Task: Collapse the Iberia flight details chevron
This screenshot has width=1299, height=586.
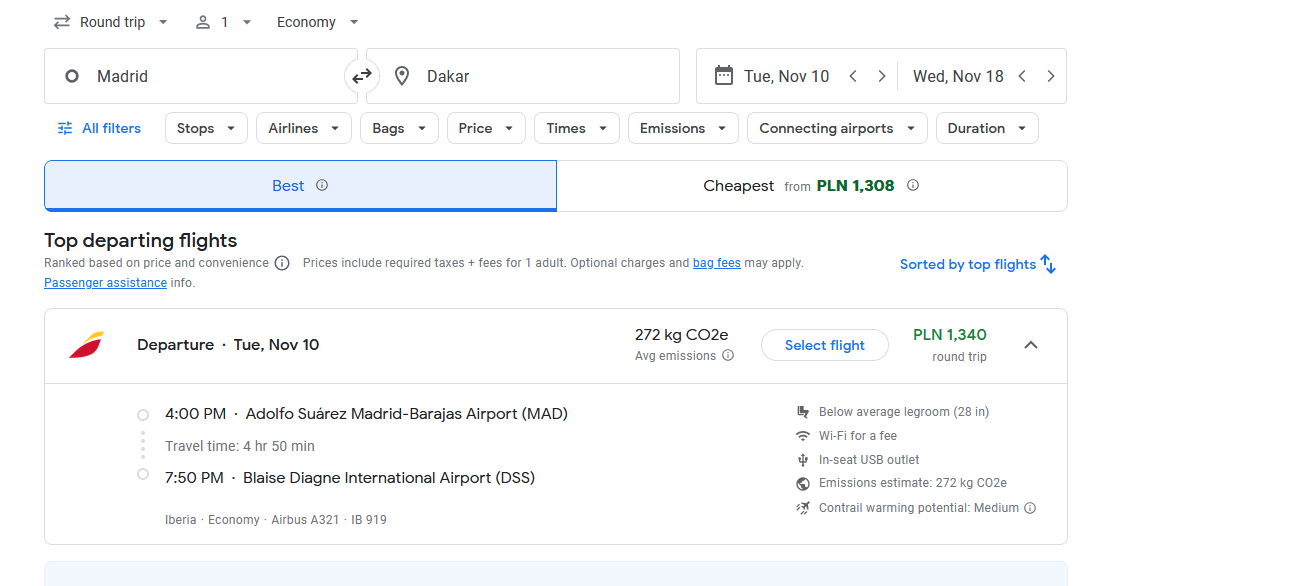Action: 1031,345
